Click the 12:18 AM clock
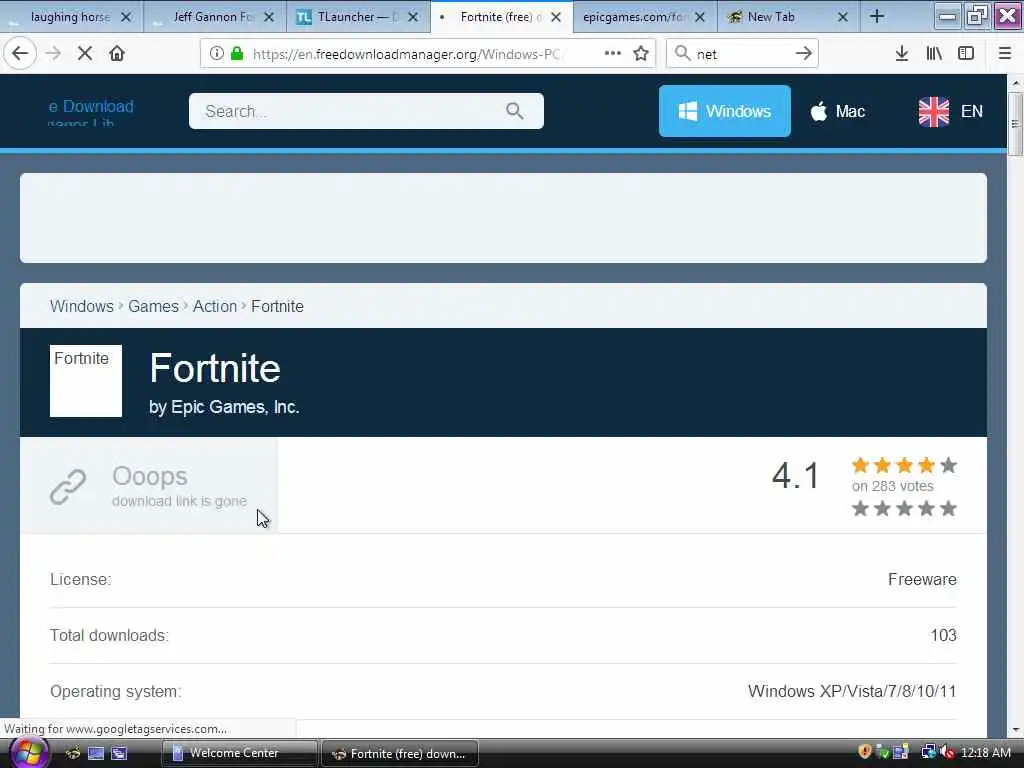 click(x=986, y=752)
